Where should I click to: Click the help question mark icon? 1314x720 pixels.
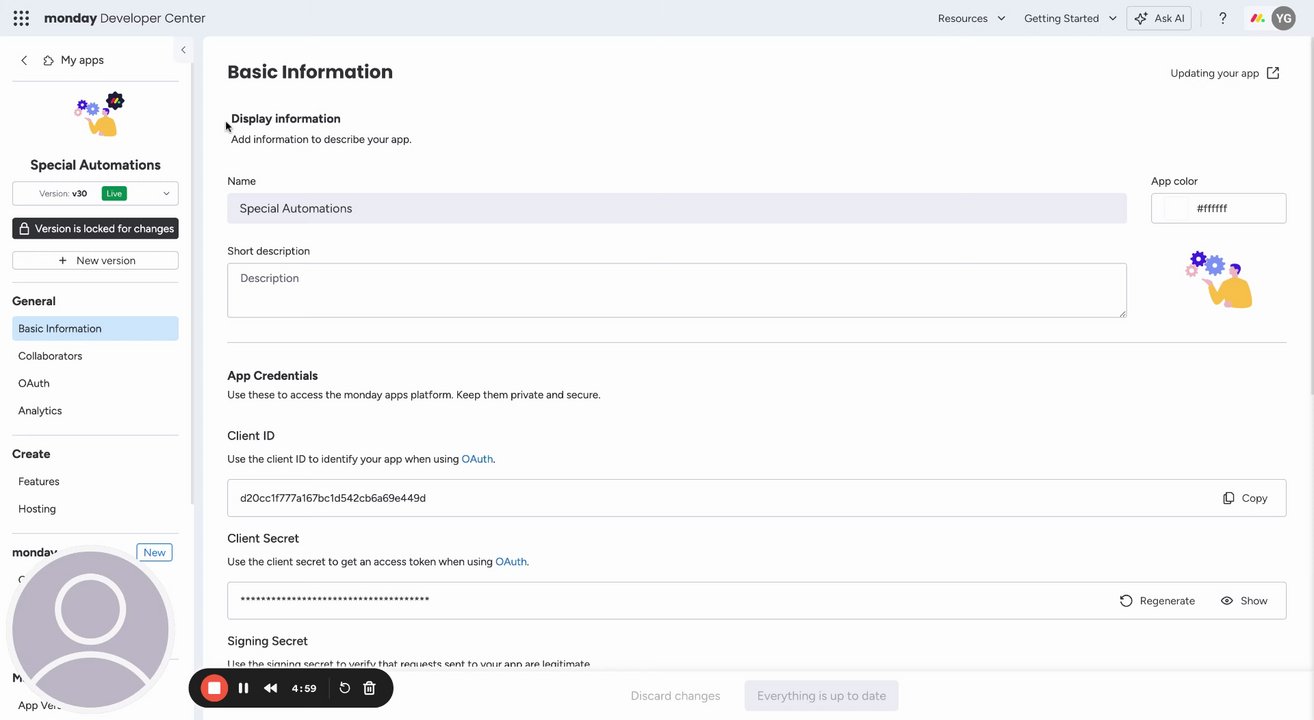(1222, 18)
